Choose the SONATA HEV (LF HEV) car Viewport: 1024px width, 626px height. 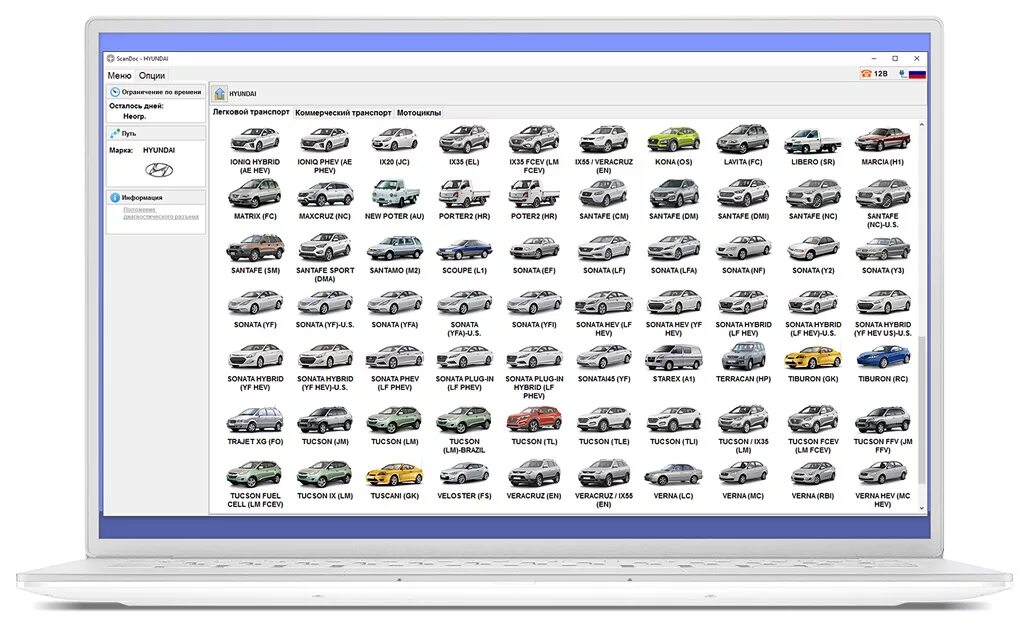603,312
